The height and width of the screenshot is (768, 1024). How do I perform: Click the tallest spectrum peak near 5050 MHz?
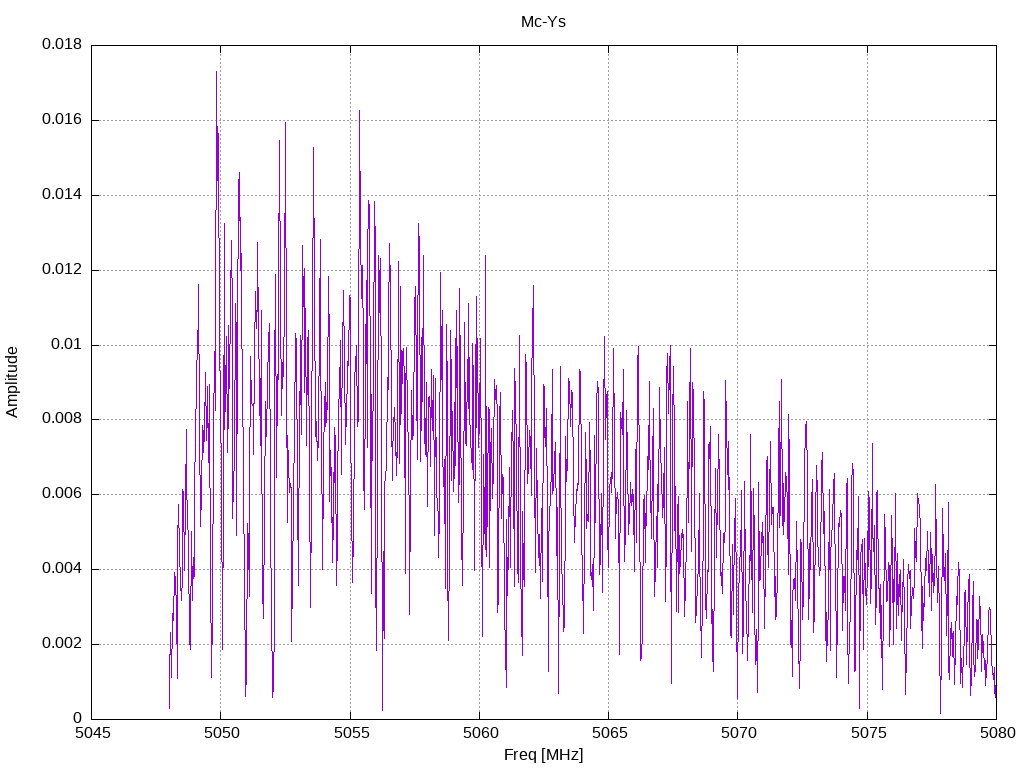(216, 73)
